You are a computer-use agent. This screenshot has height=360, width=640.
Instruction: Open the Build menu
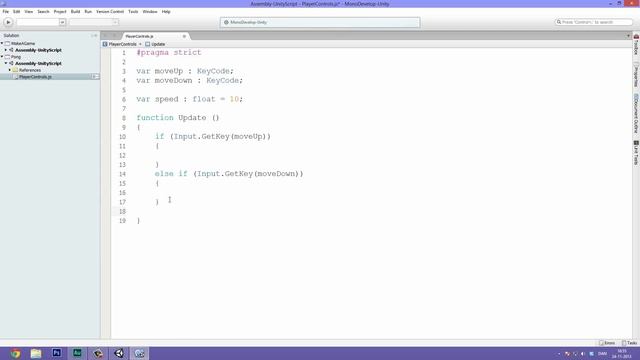click(76, 12)
